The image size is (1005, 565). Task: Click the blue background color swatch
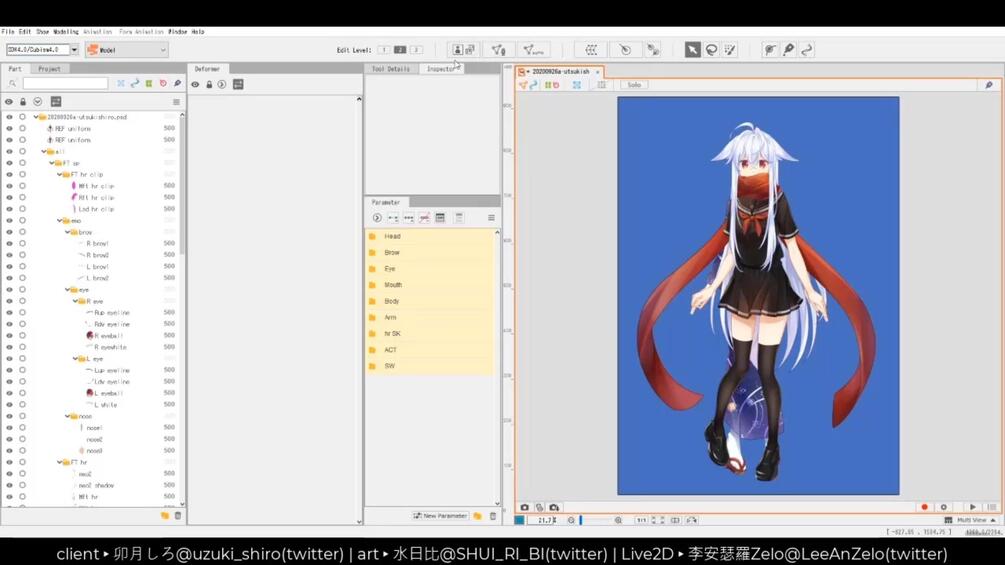click(x=520, y=520)
